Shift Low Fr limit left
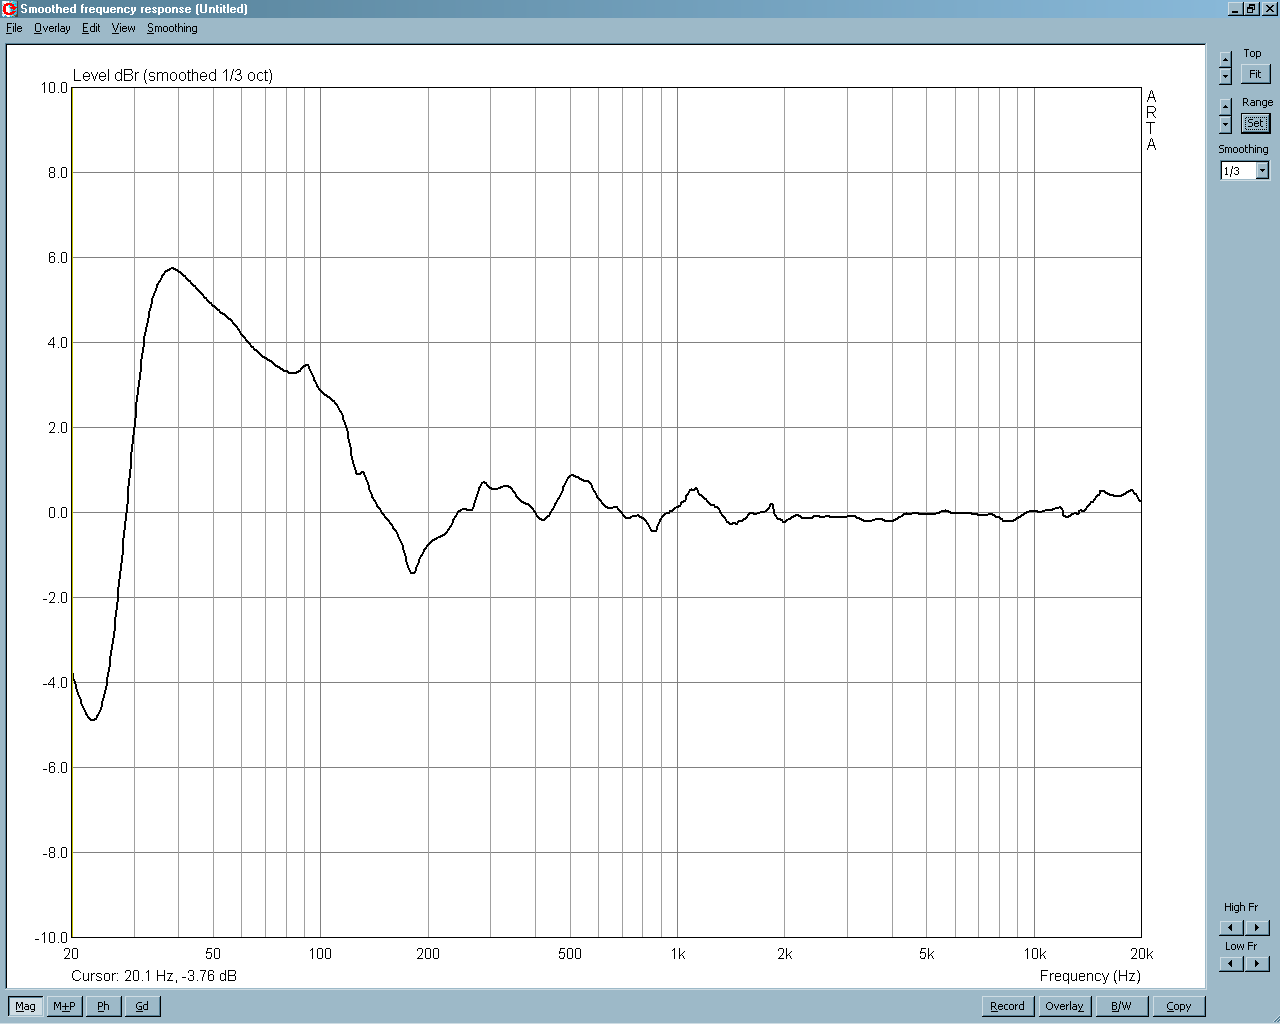Viewport: 1280px width, 1024px height. [1232, 964]
